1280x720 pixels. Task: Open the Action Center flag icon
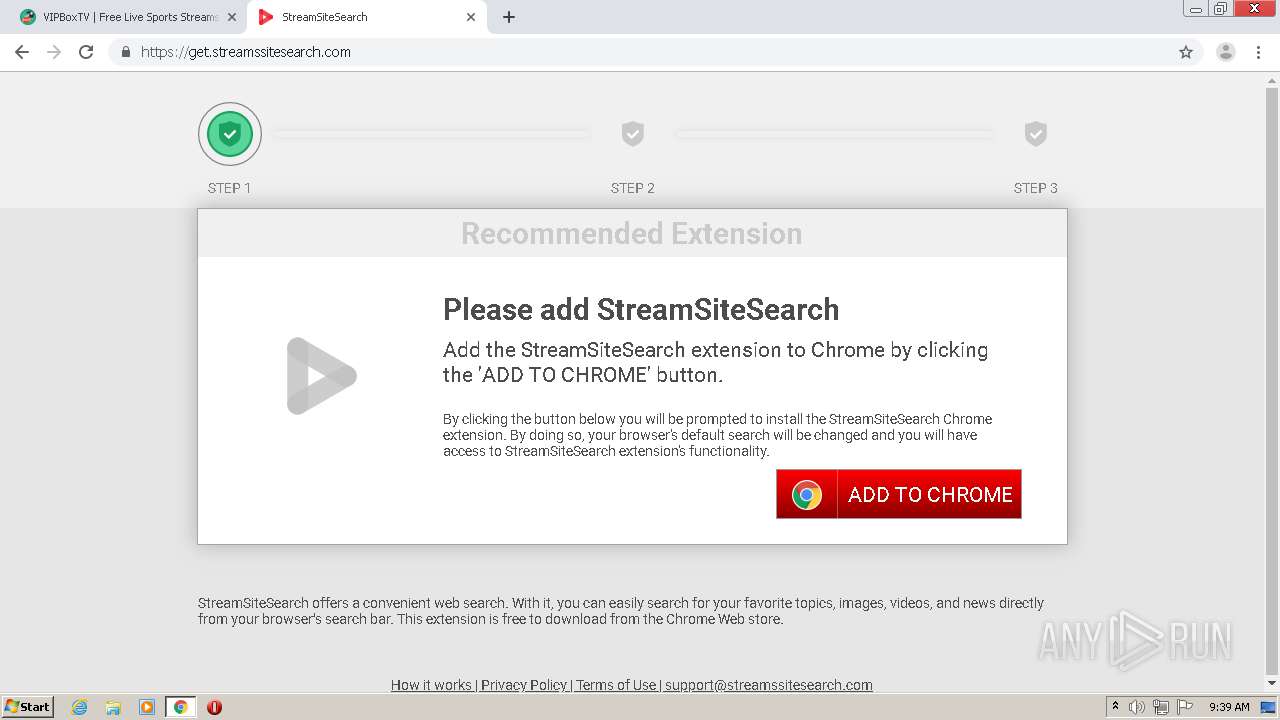(x=1185, y=707)
